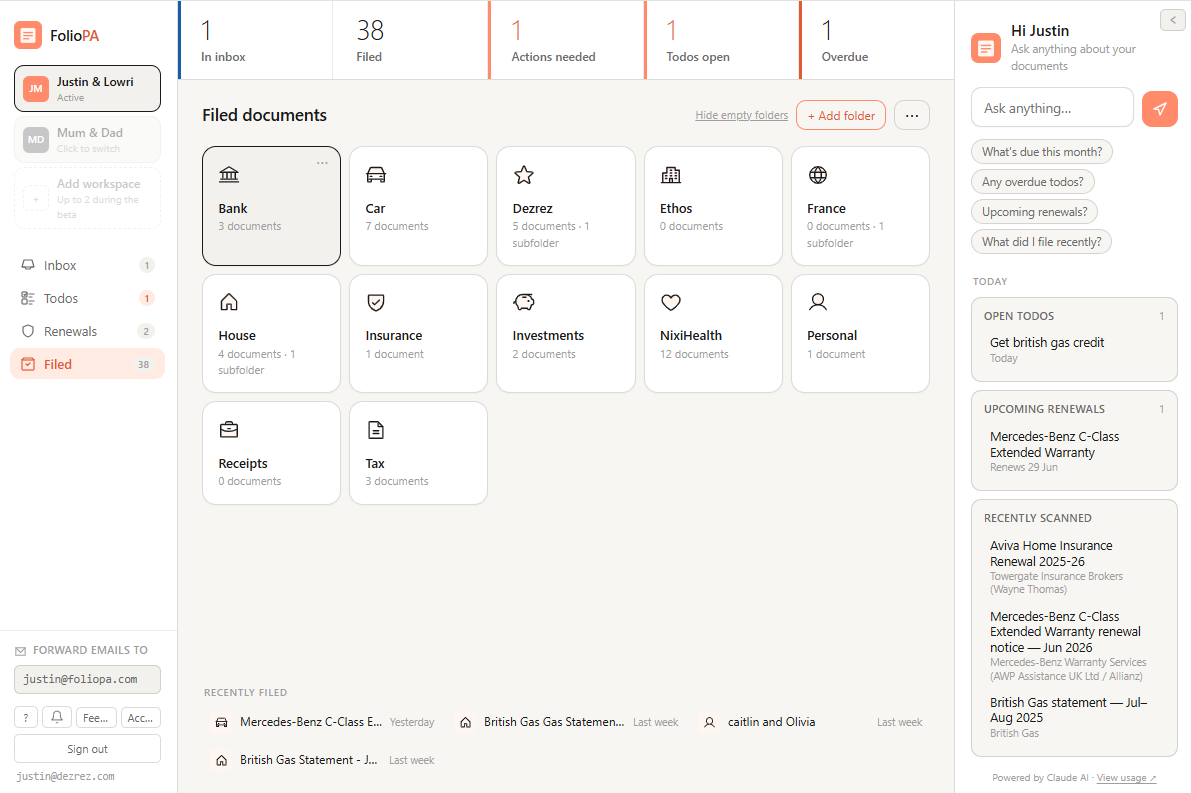Open the 'Overdue' stat tile
The height and width of the screenshot is (793, 1191).
click(877, 40)
